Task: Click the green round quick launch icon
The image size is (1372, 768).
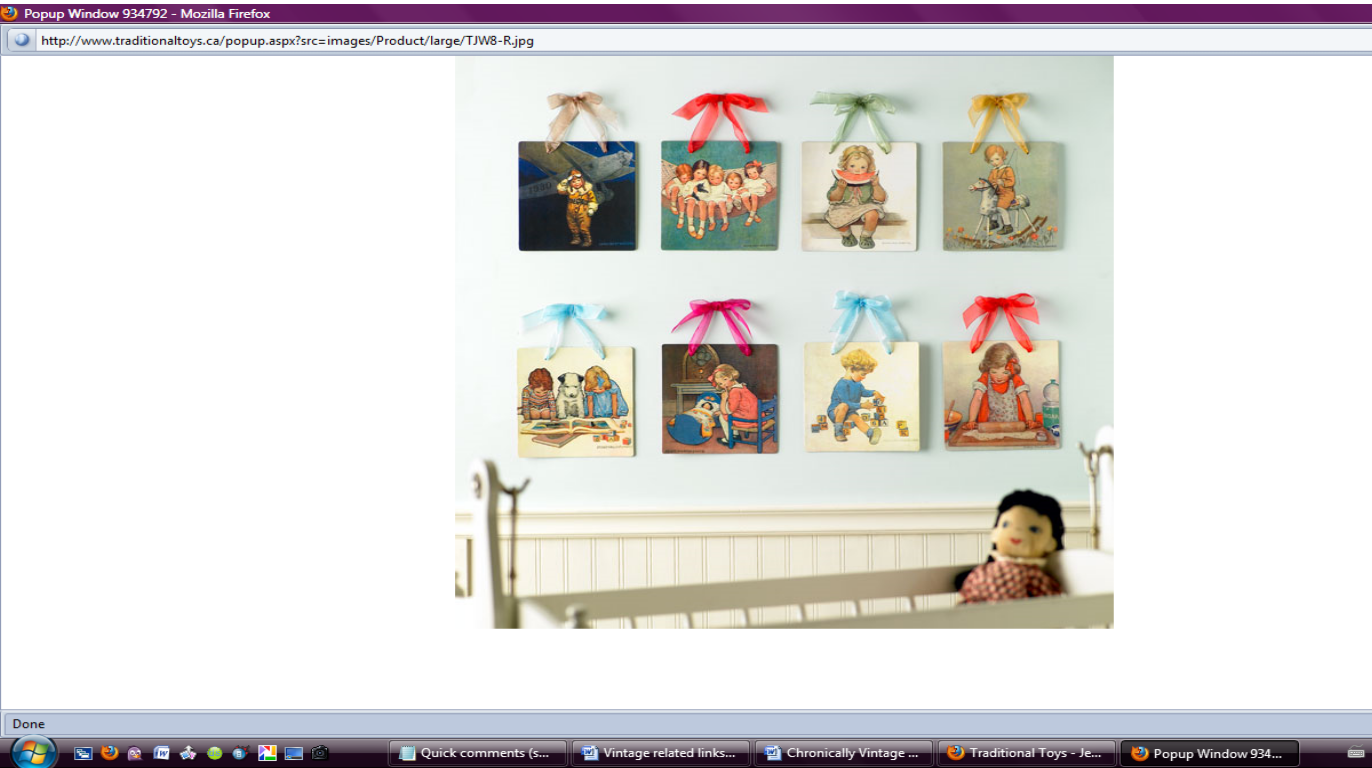Action: [214, 753]
